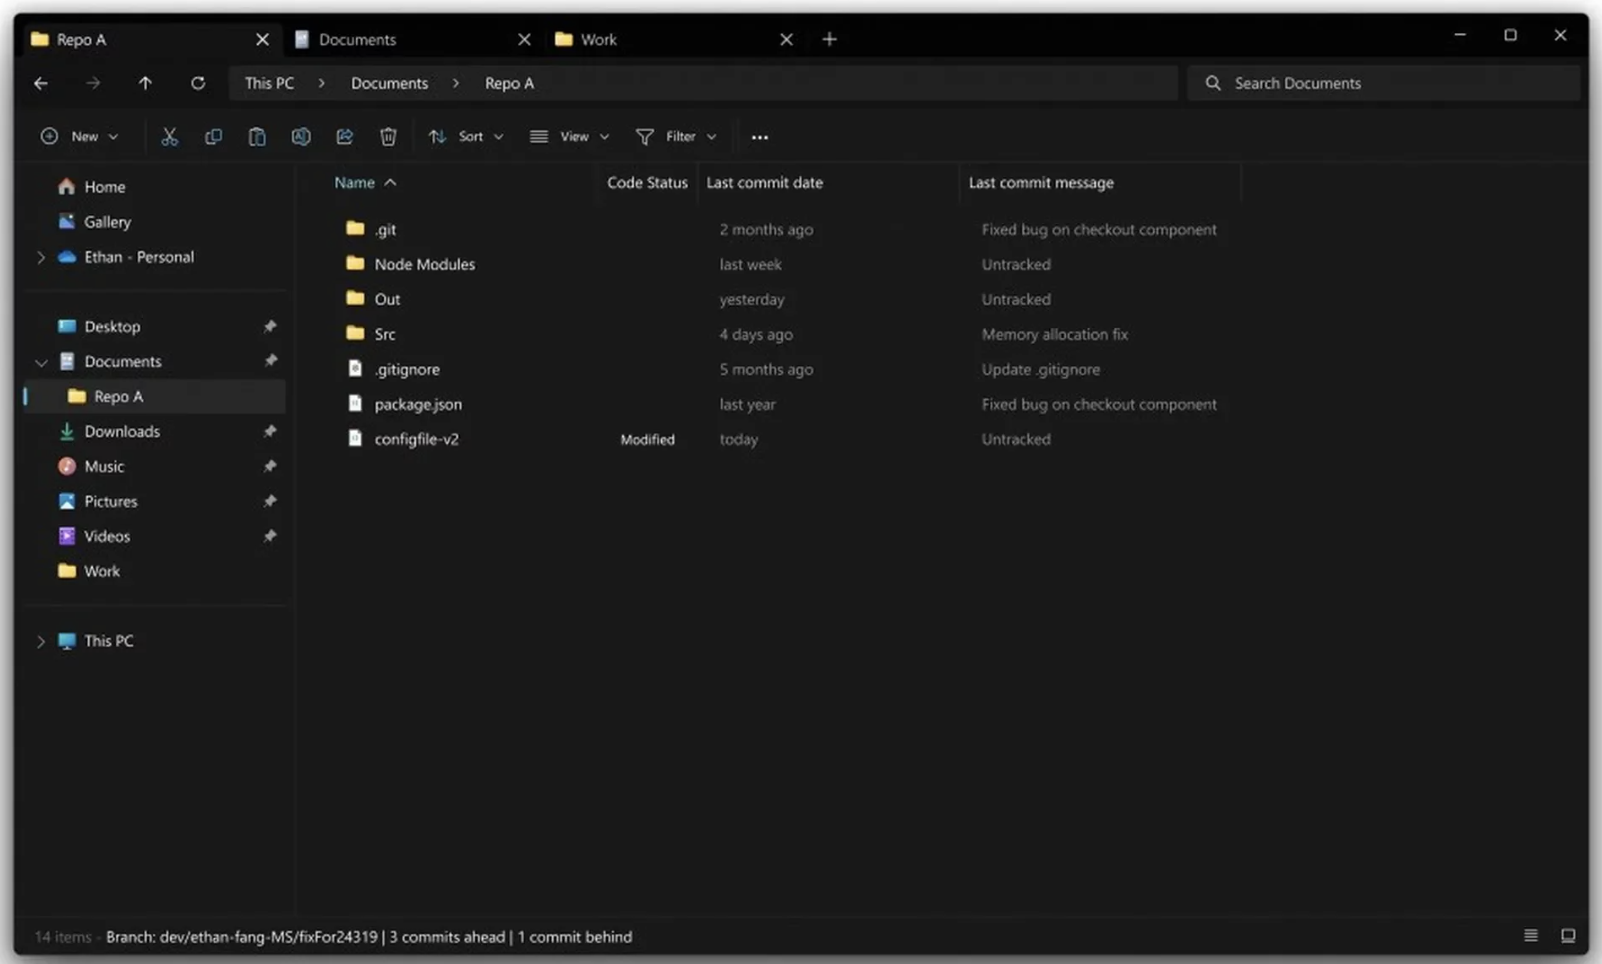Expand Ethan - Personal tree node
1602x964 pixels.
41,257
